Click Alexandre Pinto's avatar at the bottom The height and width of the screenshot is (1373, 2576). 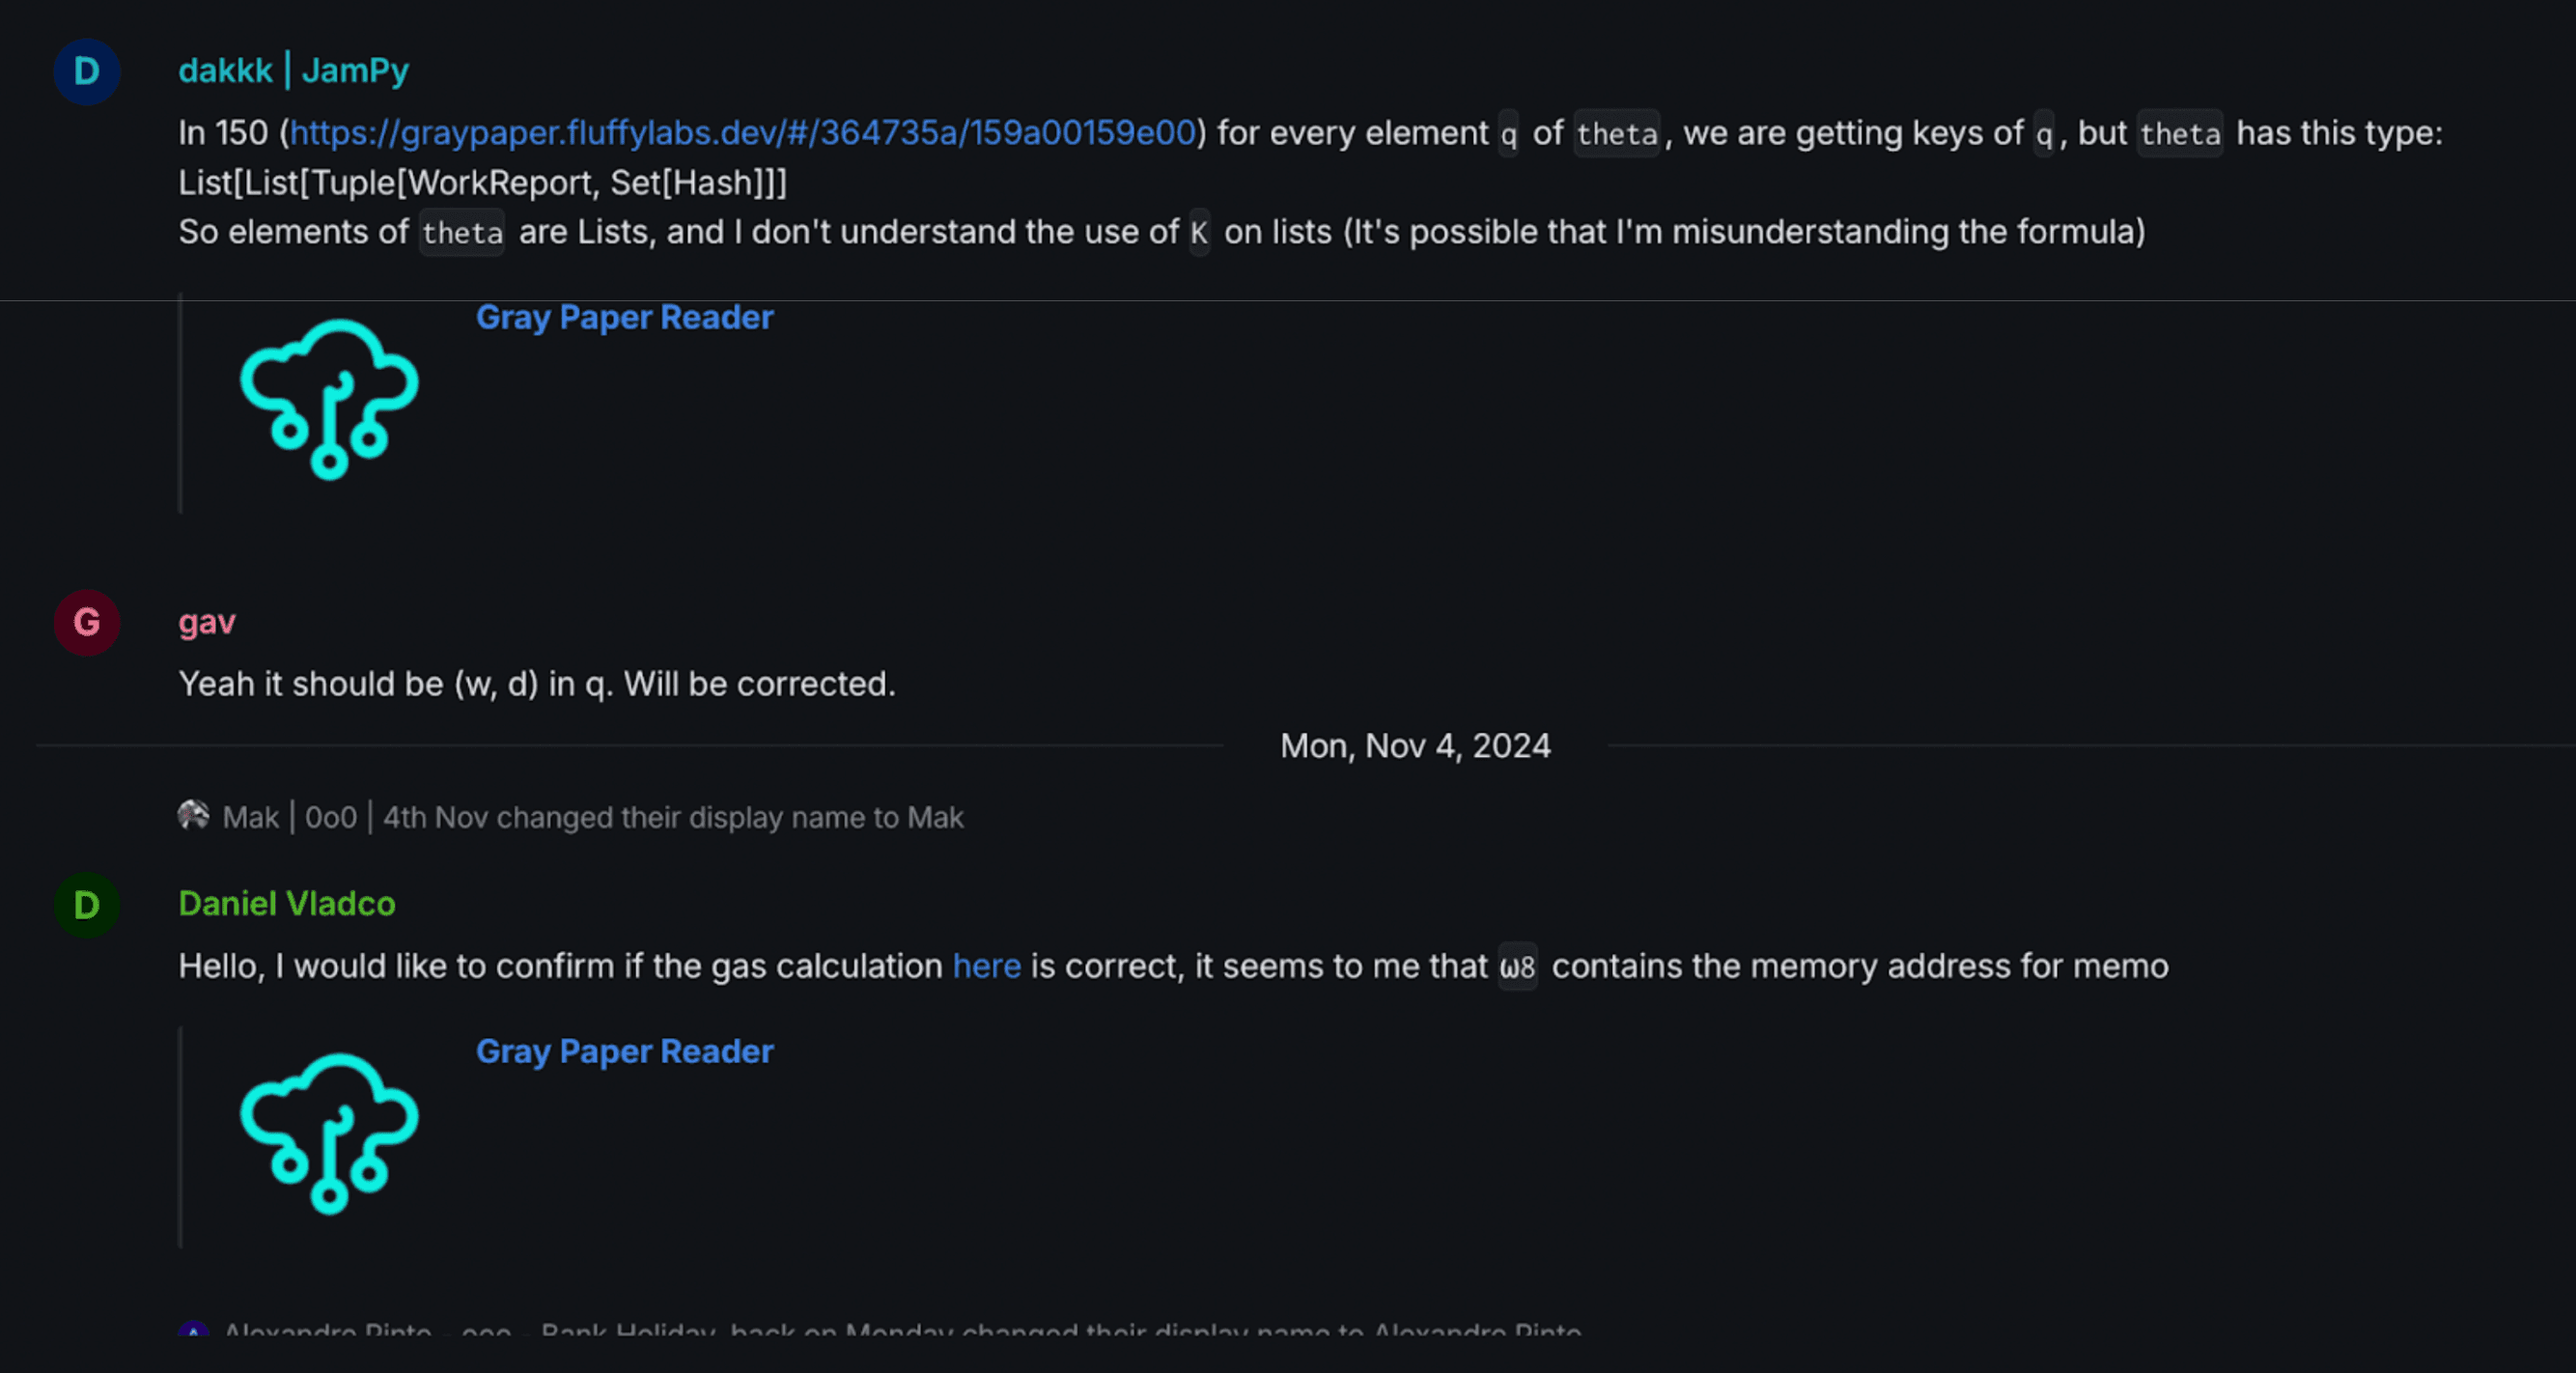pyautogui.click(x=193, y=1331)
